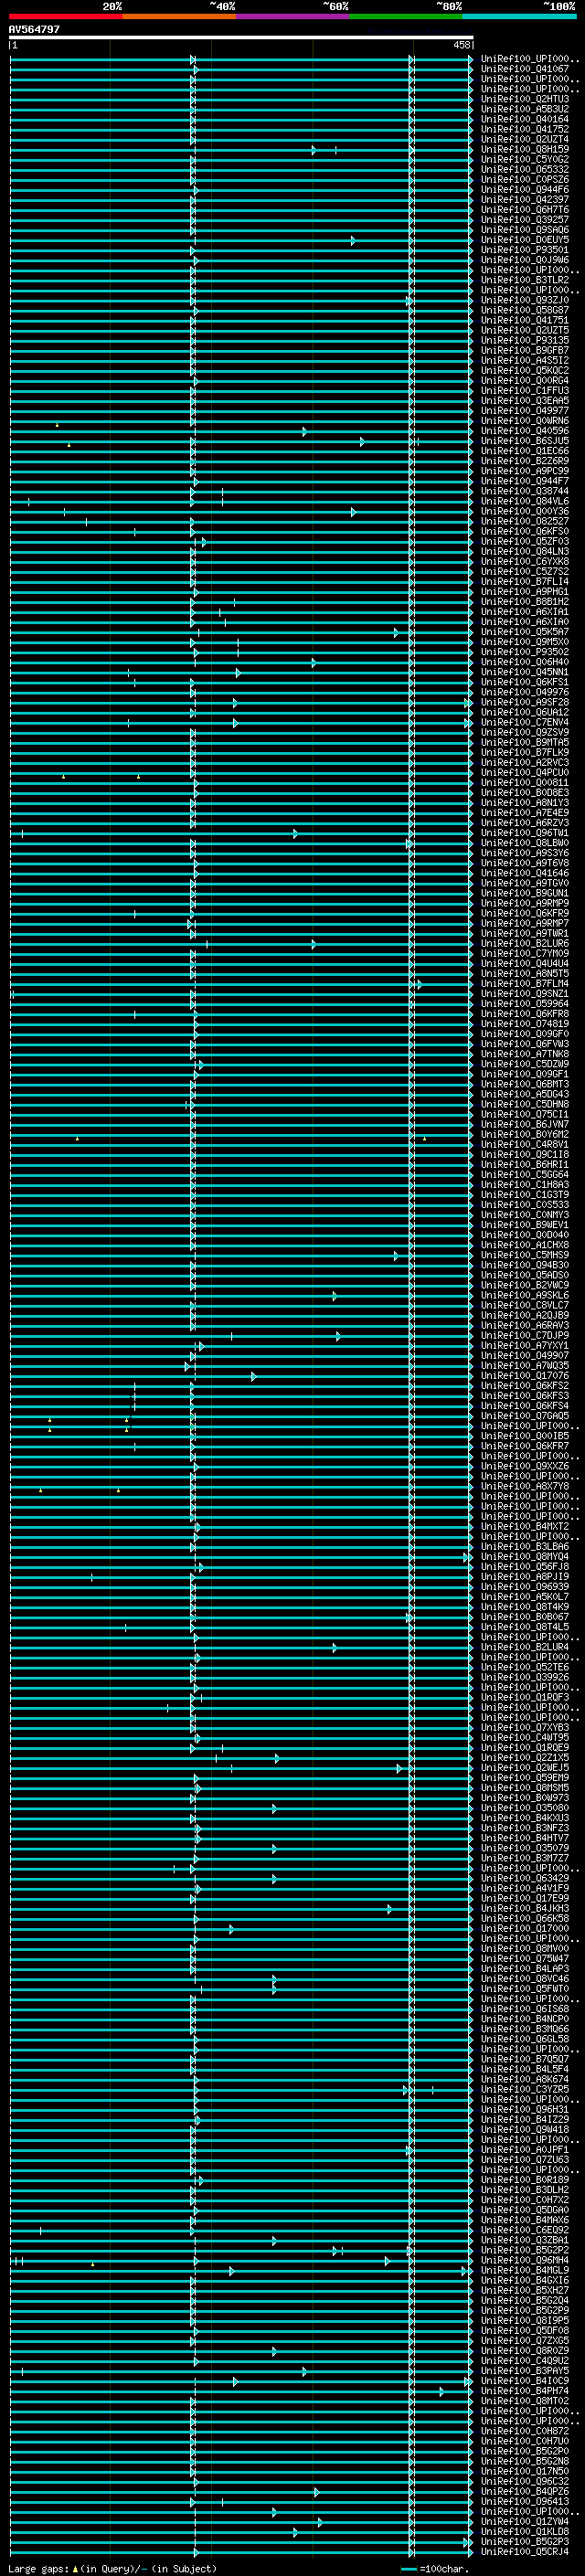Select hit UniRef100_A4S5I2

click(x=525, y=360)
